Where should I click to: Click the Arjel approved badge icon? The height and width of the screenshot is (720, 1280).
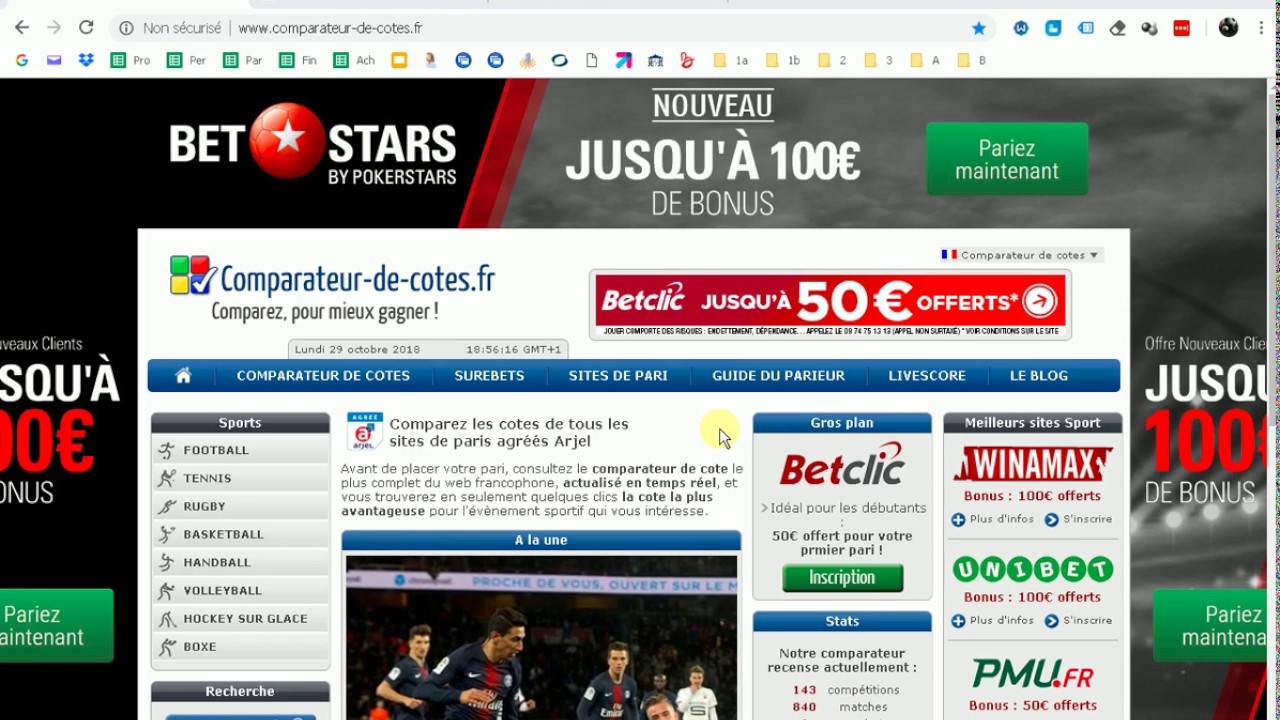364,431
